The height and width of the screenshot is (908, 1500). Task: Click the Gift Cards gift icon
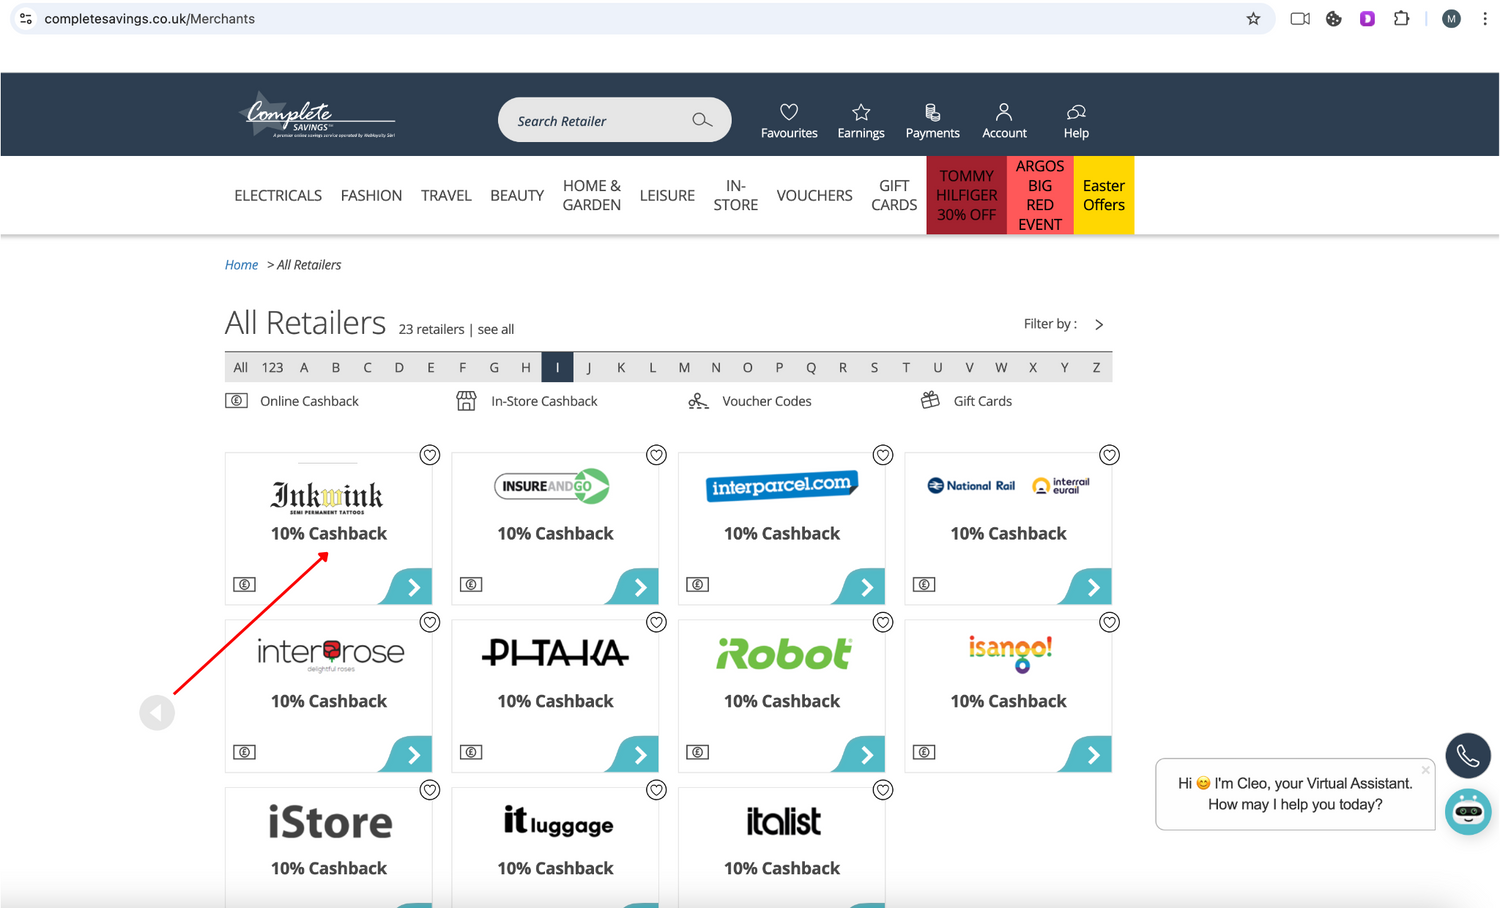click(x=930, y=400)
